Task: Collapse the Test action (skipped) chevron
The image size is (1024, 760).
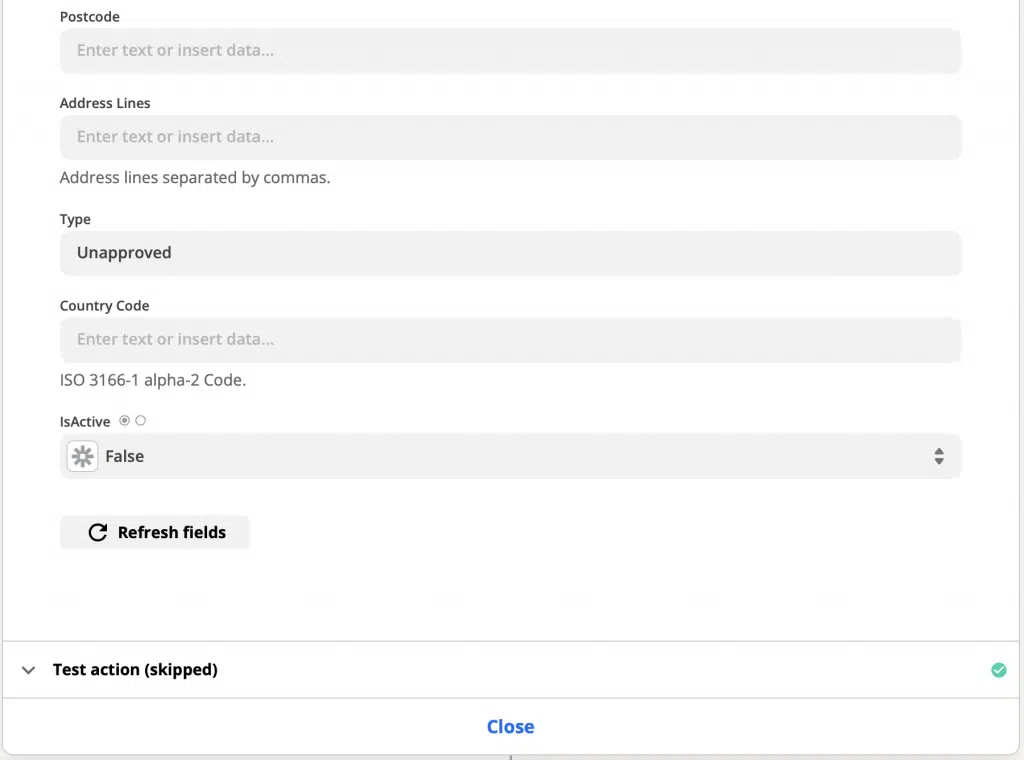Action: [28, 670]
